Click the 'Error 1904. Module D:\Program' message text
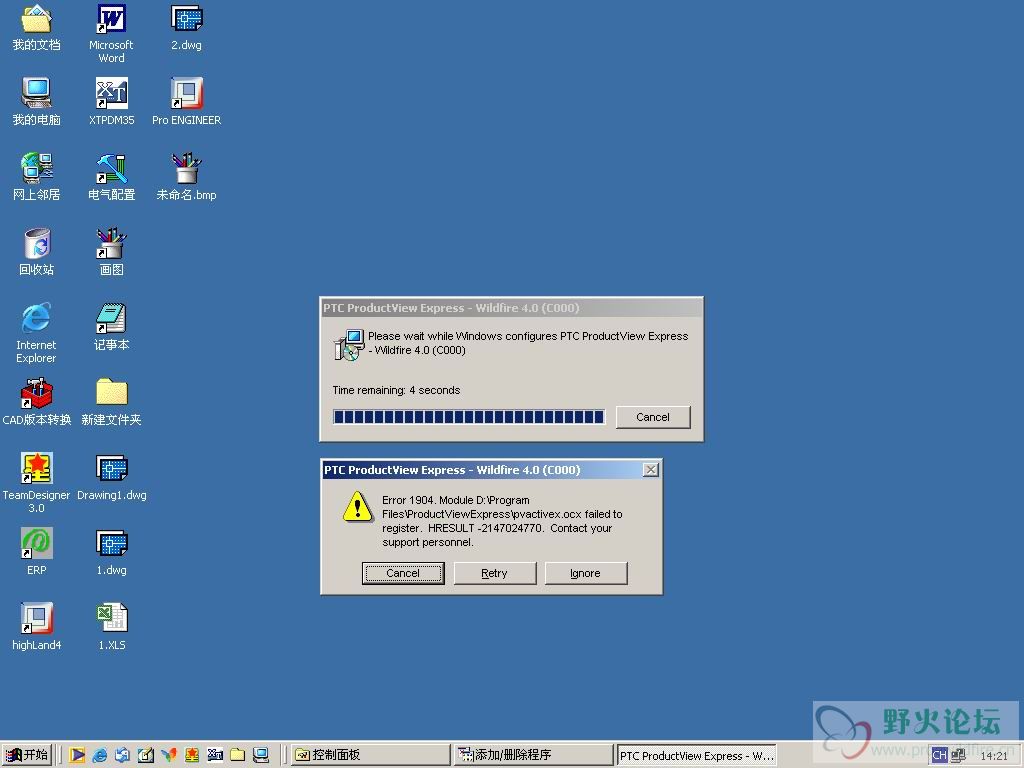Screen dimensions: 1024x768 (456, 500)
